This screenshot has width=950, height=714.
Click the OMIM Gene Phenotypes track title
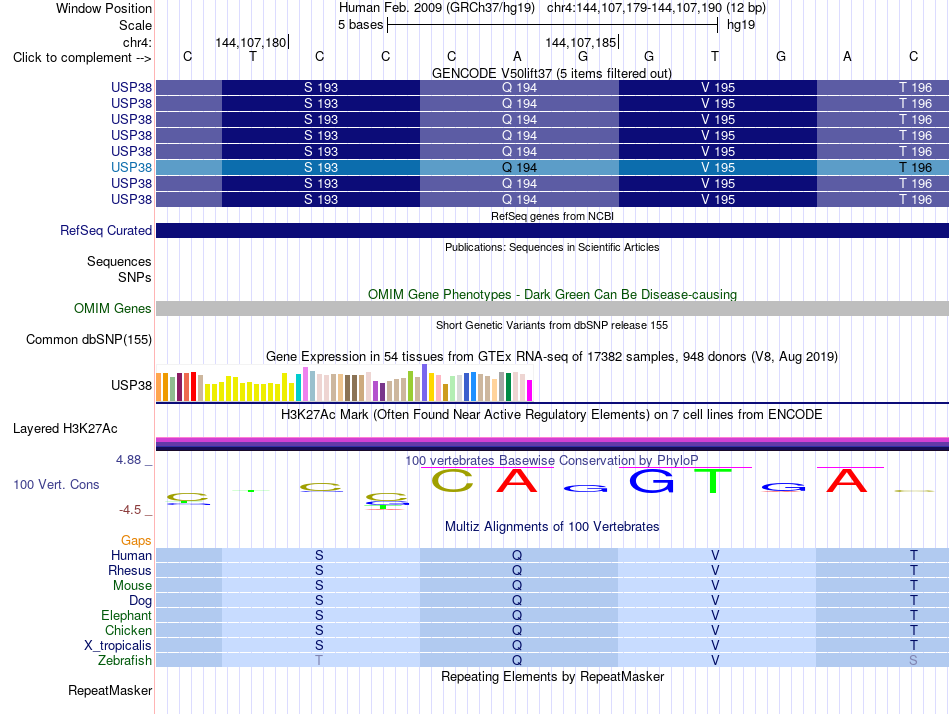552,295
